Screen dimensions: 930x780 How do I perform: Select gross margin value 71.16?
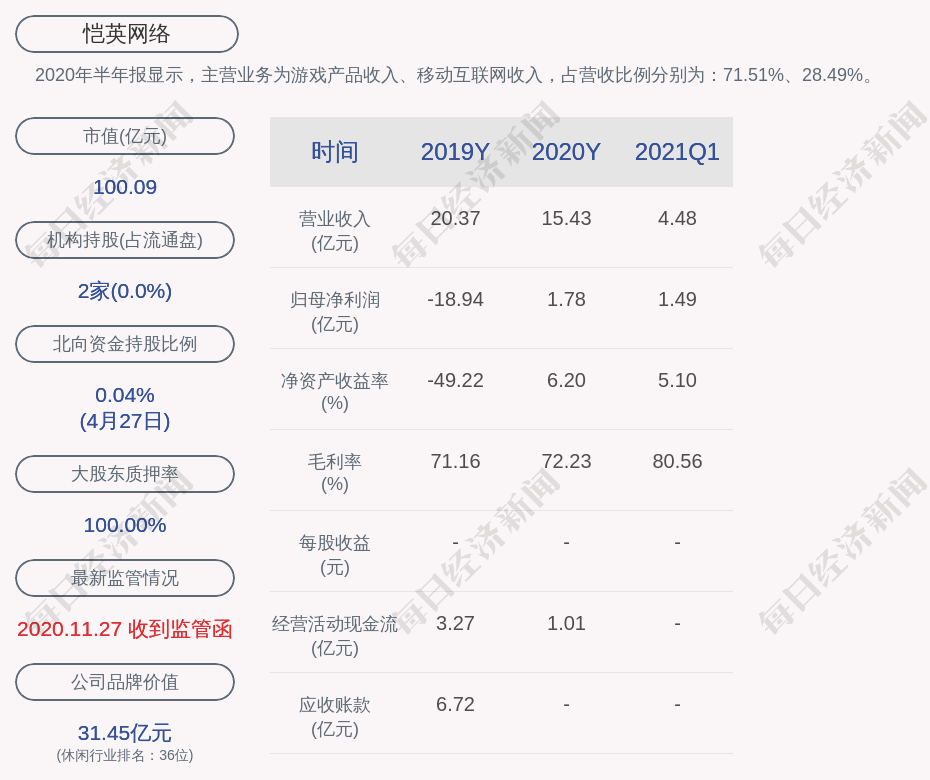tap(456, 461)
